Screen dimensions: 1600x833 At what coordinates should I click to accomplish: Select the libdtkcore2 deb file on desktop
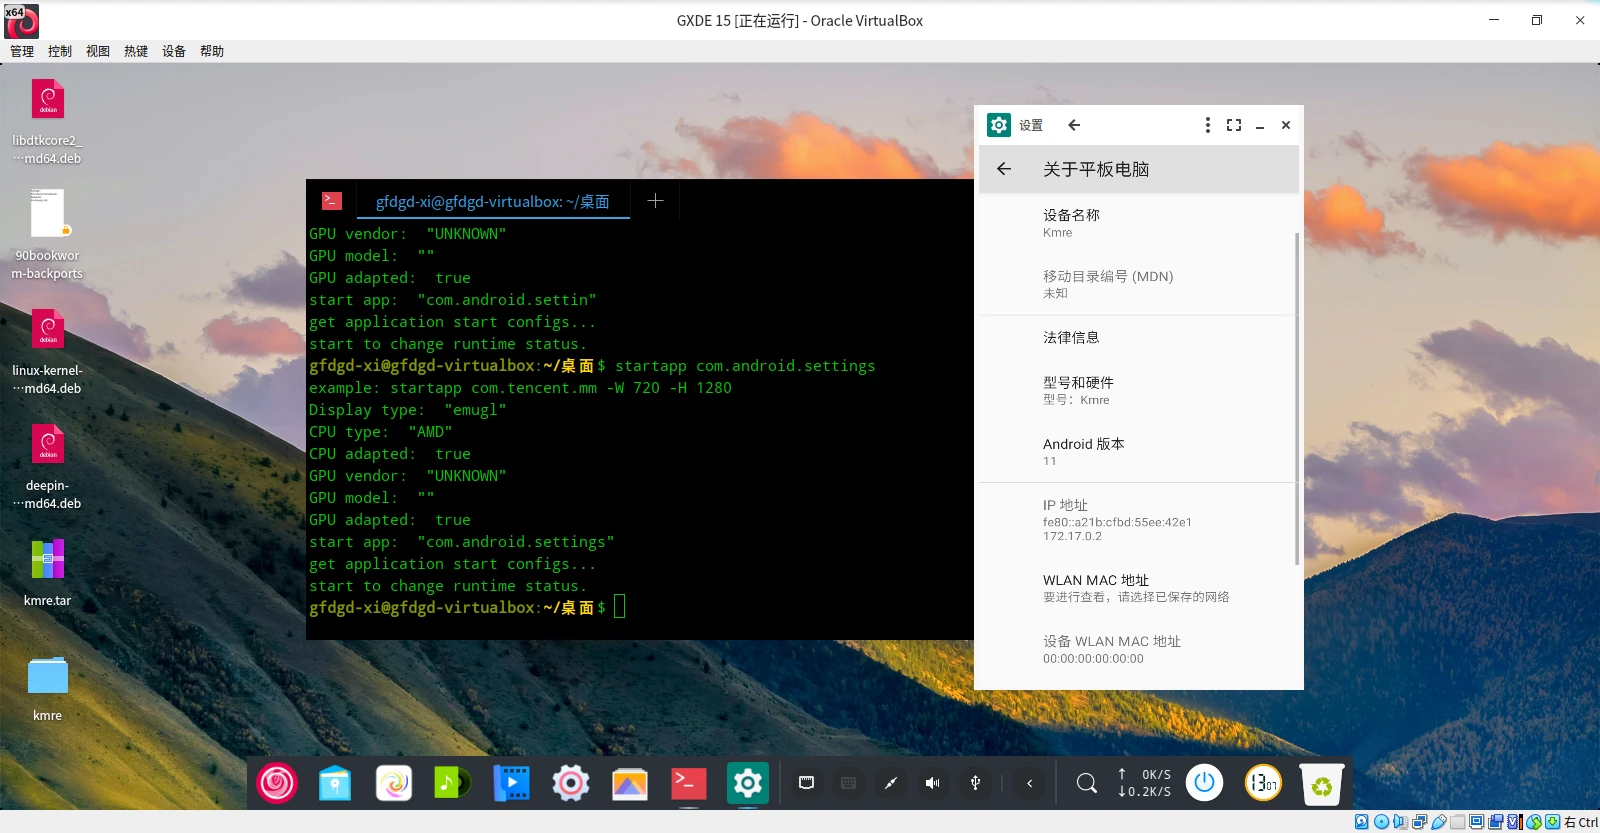48,122
